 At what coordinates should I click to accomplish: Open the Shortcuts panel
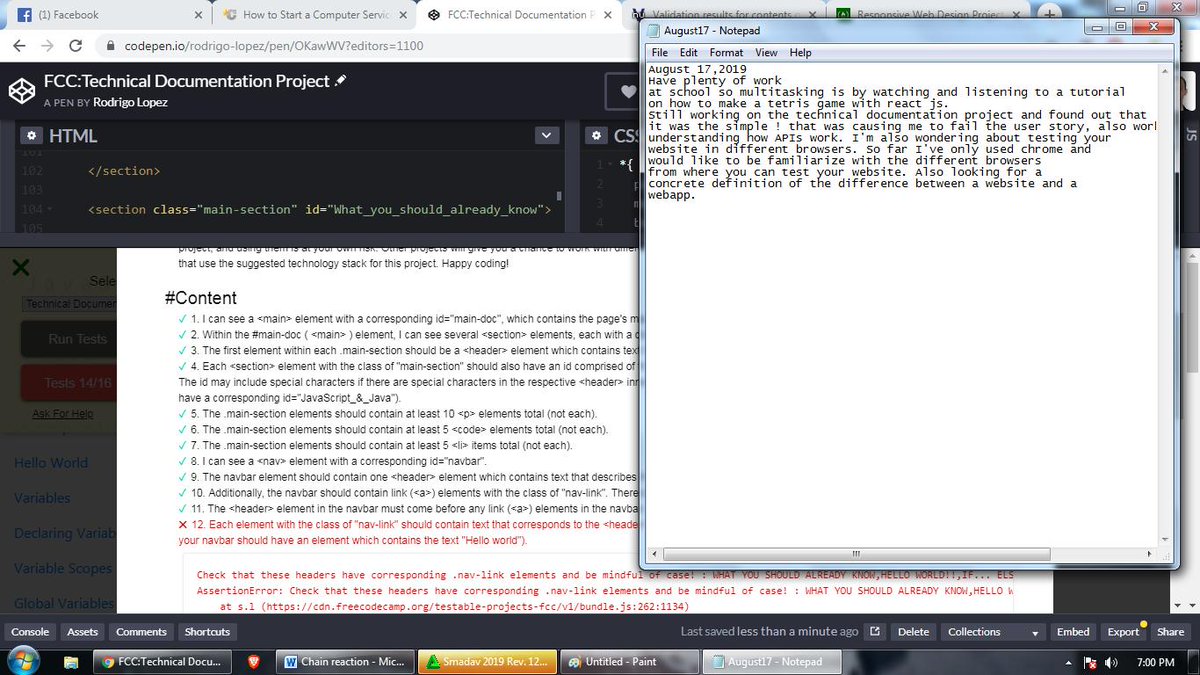[x=207, y=632]
